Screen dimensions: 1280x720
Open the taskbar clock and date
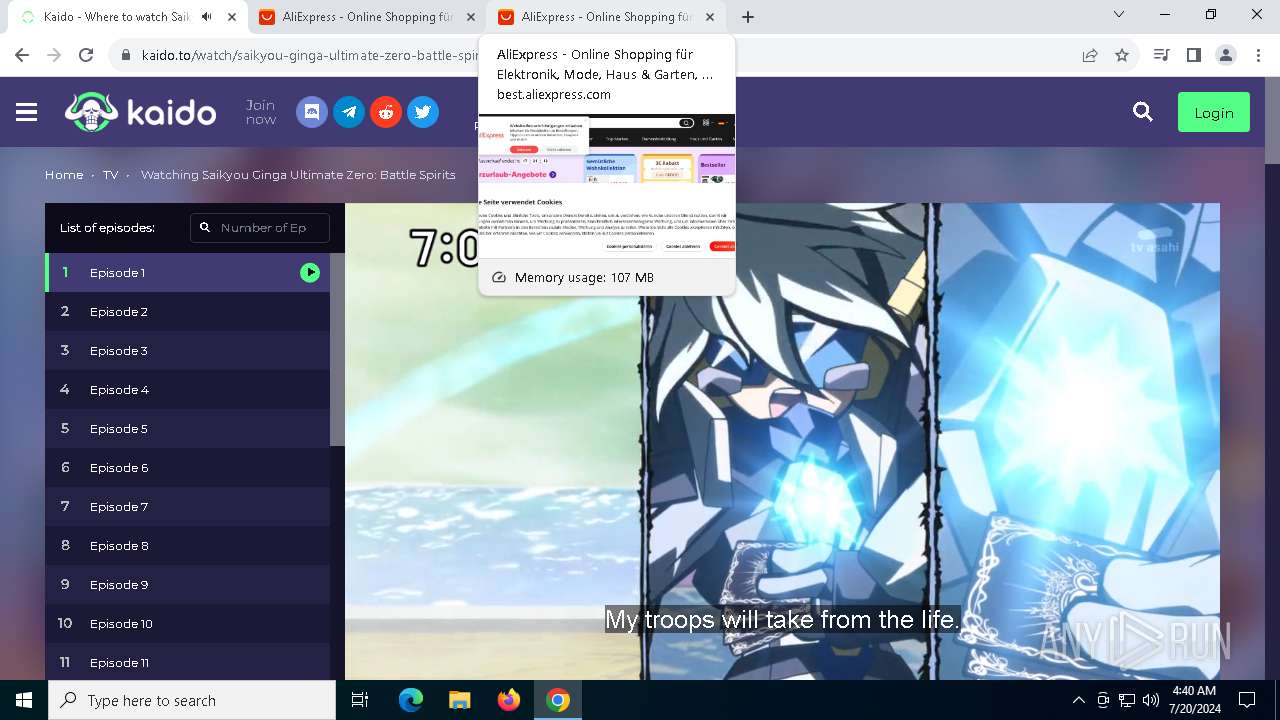click(x=1194, y=700)
